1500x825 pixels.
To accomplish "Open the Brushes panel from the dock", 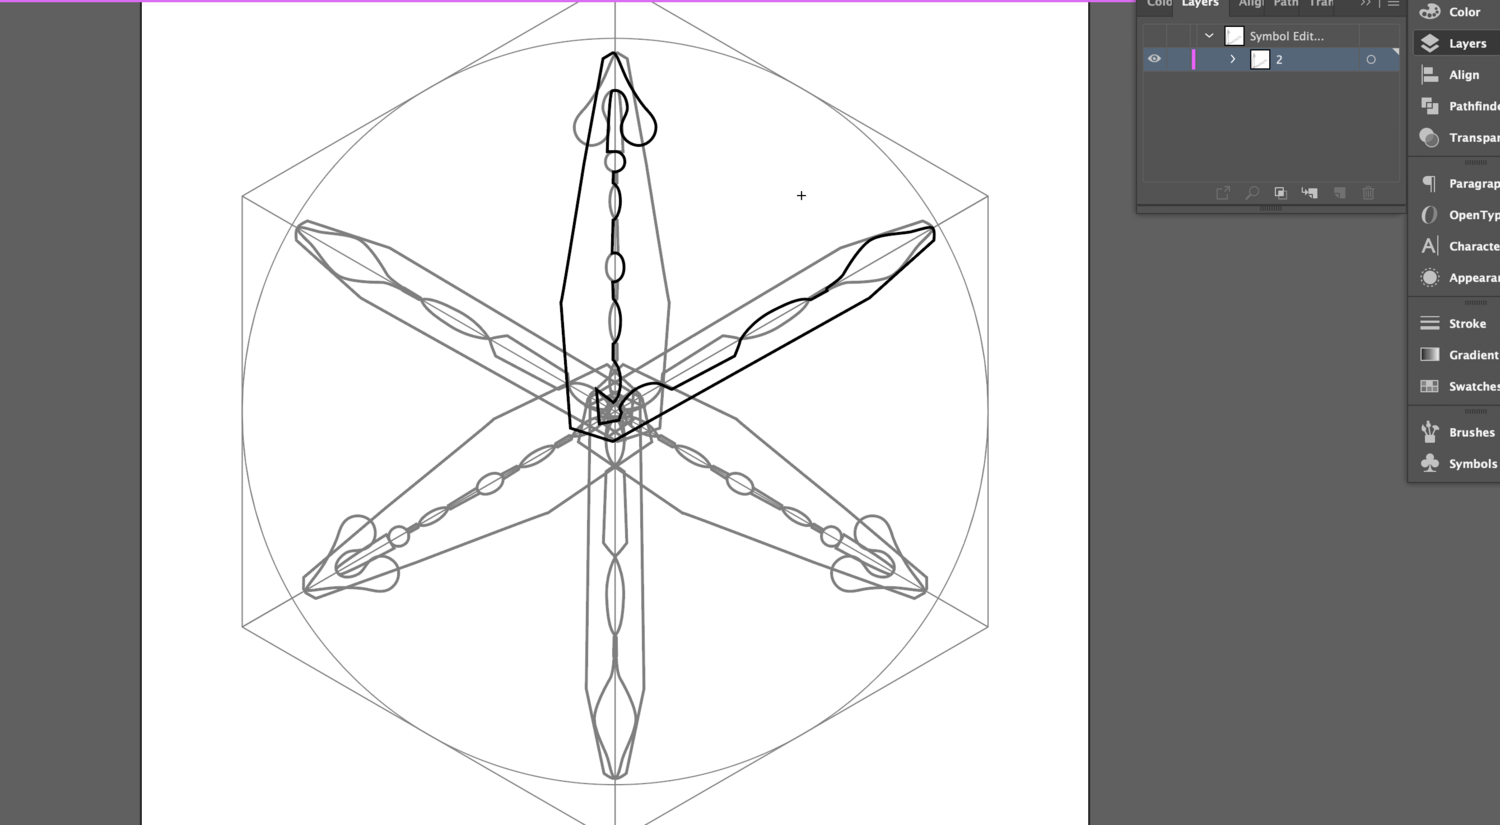I will pyautogui.click(x=1456, y=432).
